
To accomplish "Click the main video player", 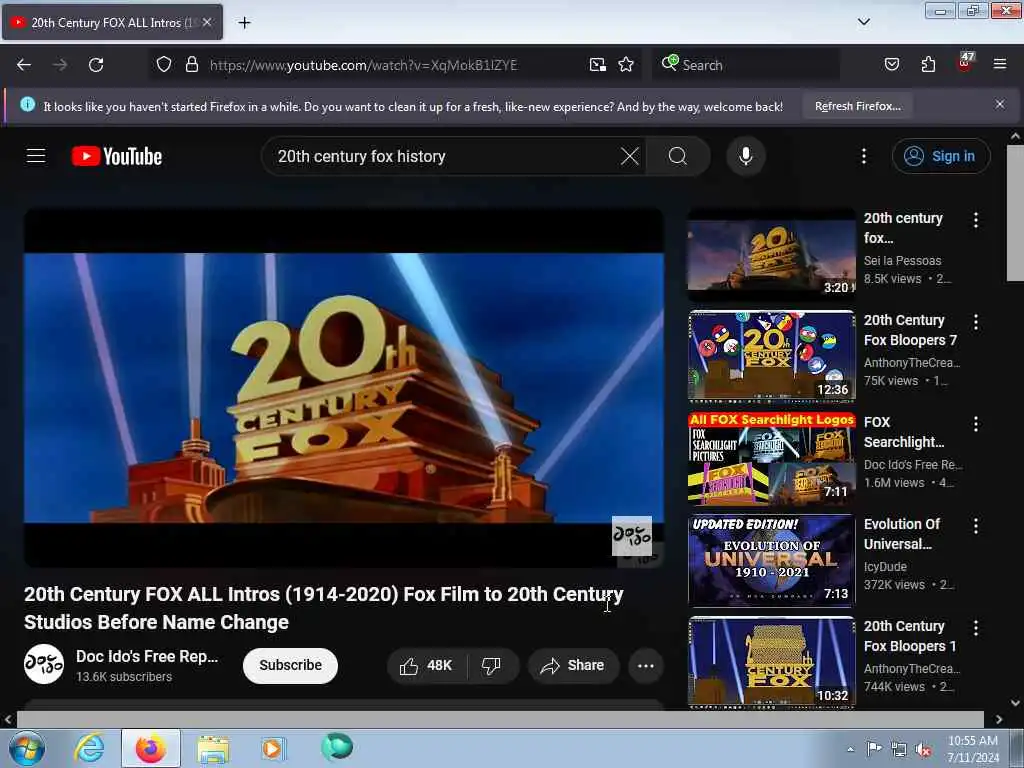I will (344, 388).
